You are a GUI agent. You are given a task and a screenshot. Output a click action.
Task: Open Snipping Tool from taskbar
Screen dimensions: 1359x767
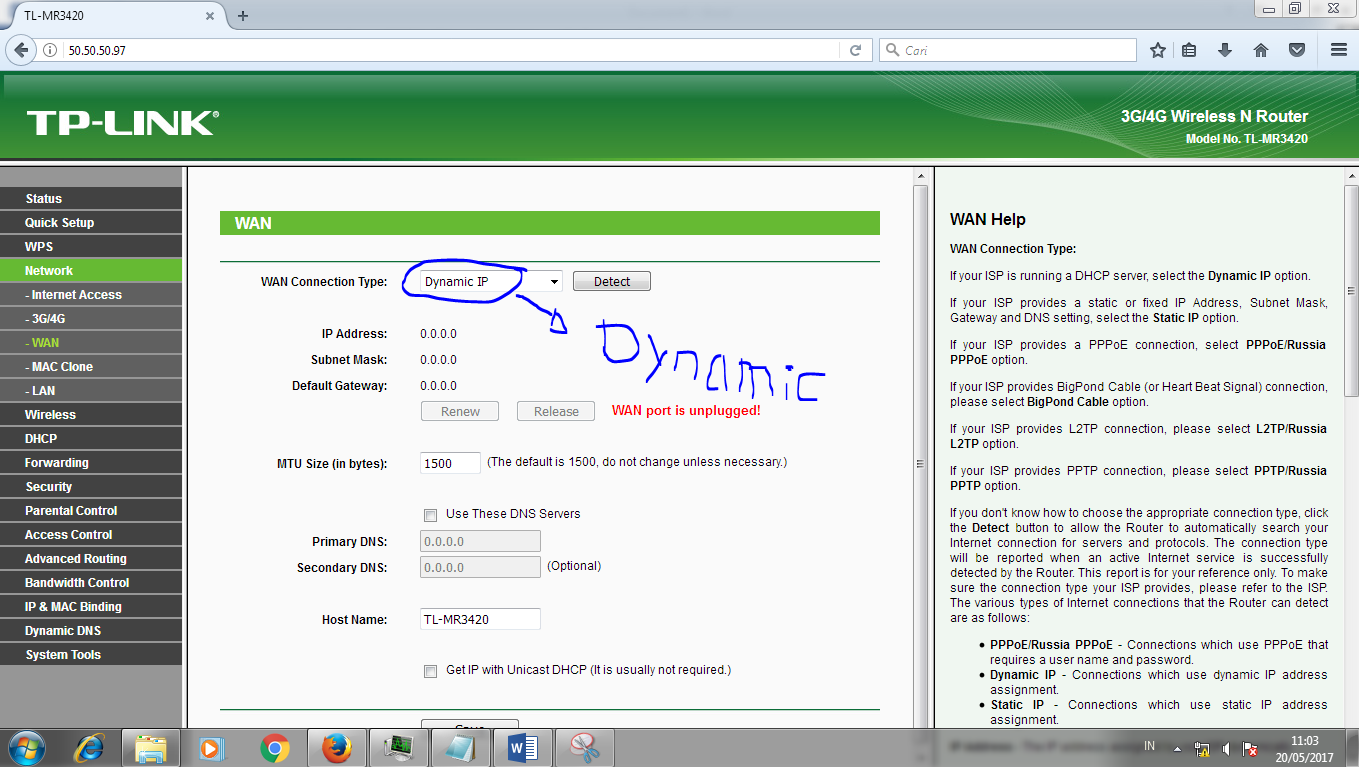(585, 747)
